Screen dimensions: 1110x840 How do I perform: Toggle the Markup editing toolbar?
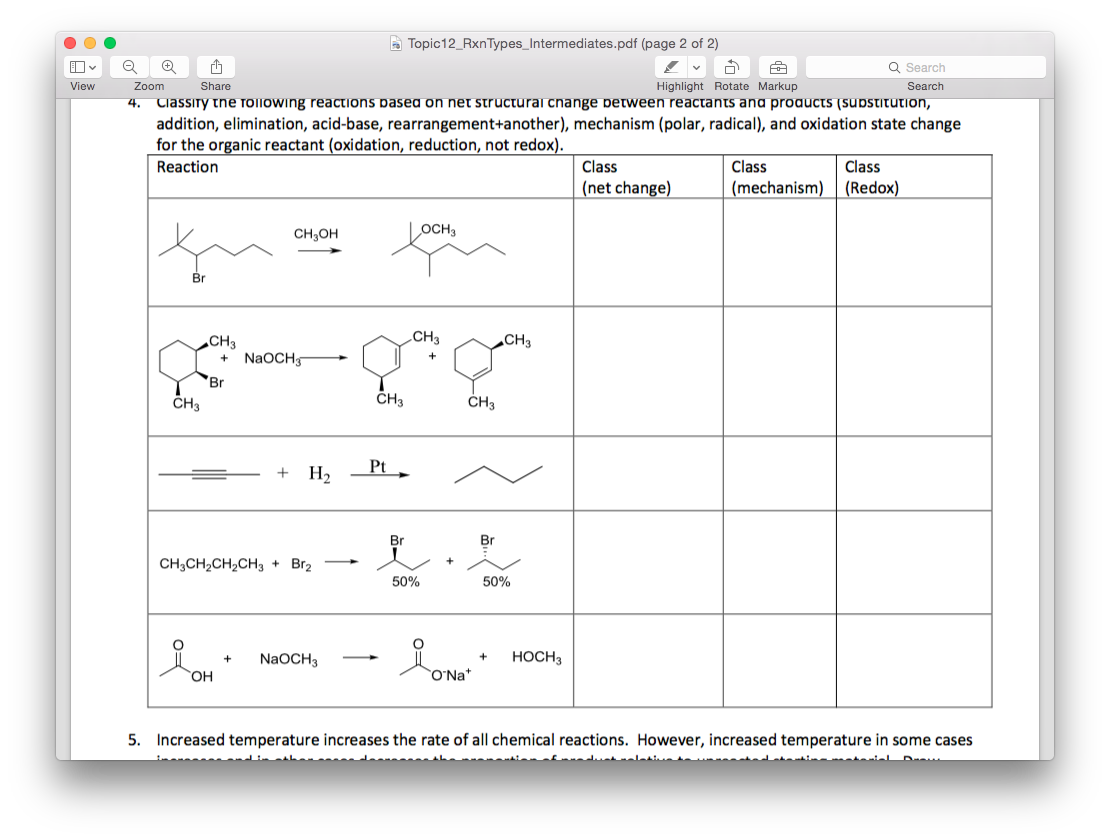(x=778, y=66)
